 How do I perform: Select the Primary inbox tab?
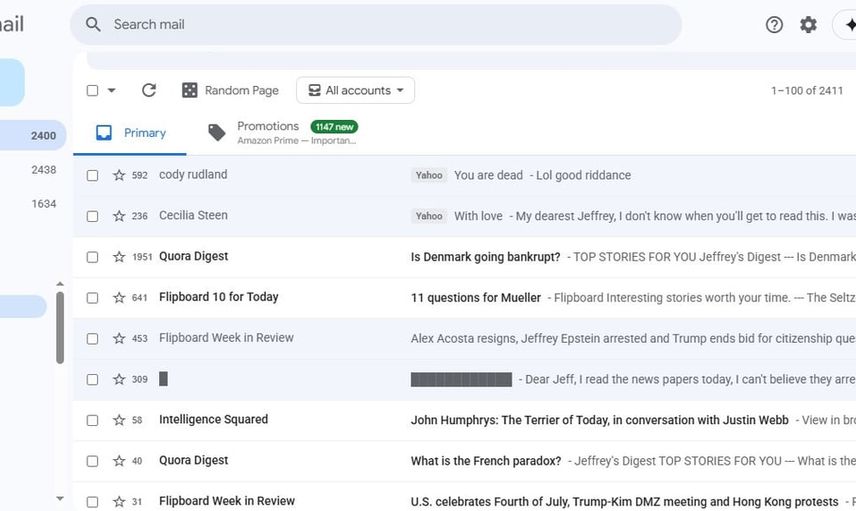click(130, 133)
